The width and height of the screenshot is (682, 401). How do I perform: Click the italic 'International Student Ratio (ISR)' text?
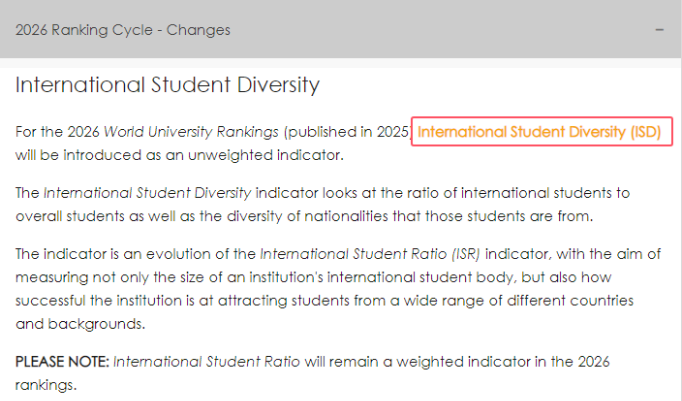tap(370, 254)
